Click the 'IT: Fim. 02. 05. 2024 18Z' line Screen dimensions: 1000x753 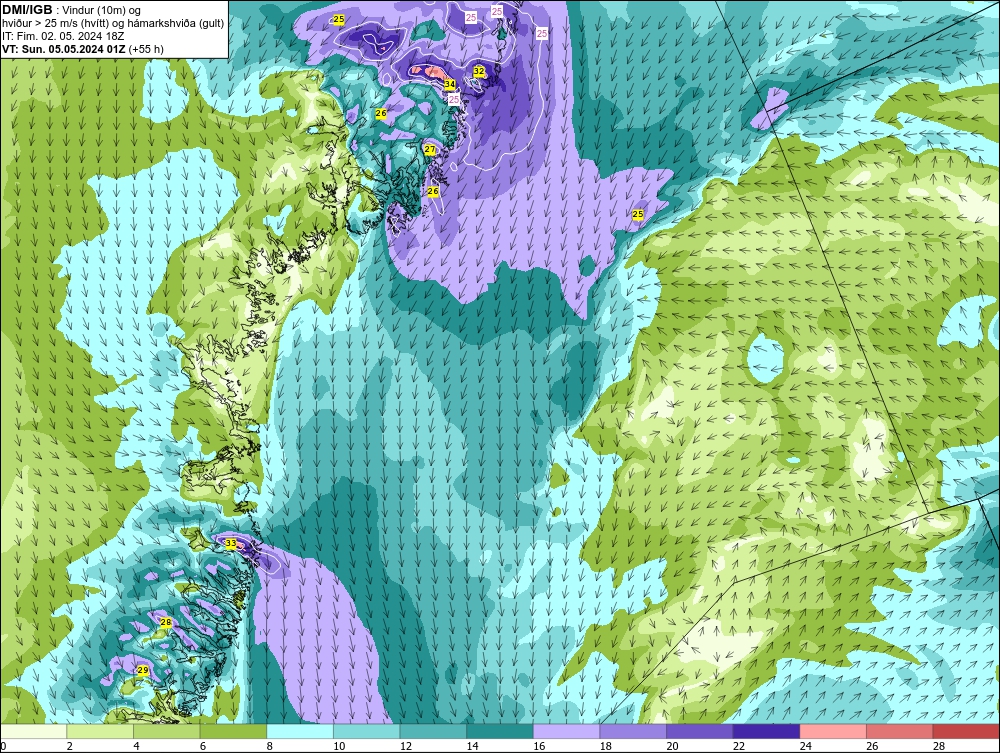[x=63, y=36]
